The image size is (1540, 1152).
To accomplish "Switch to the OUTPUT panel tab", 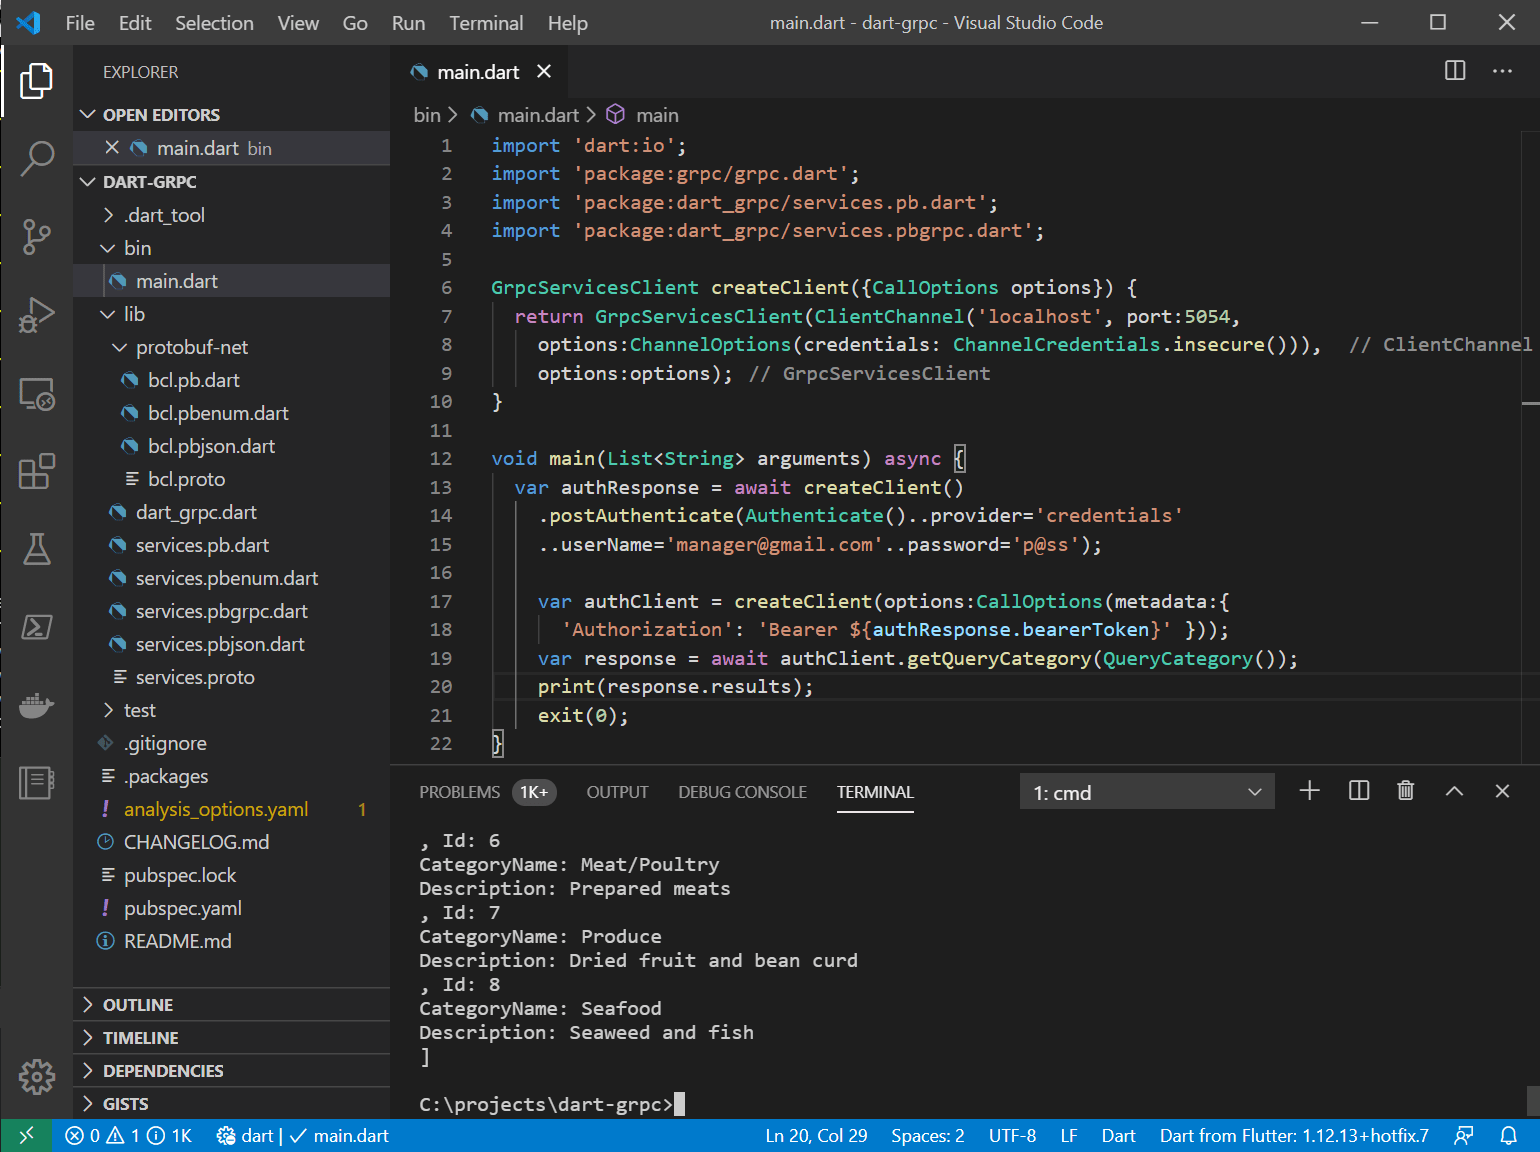I will point(617,792).
